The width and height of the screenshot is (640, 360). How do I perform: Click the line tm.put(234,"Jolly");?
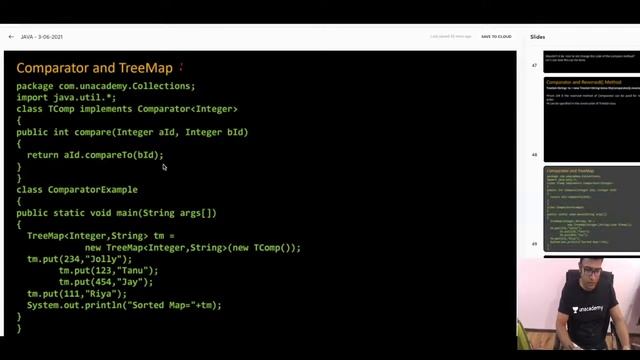(80, 259)
